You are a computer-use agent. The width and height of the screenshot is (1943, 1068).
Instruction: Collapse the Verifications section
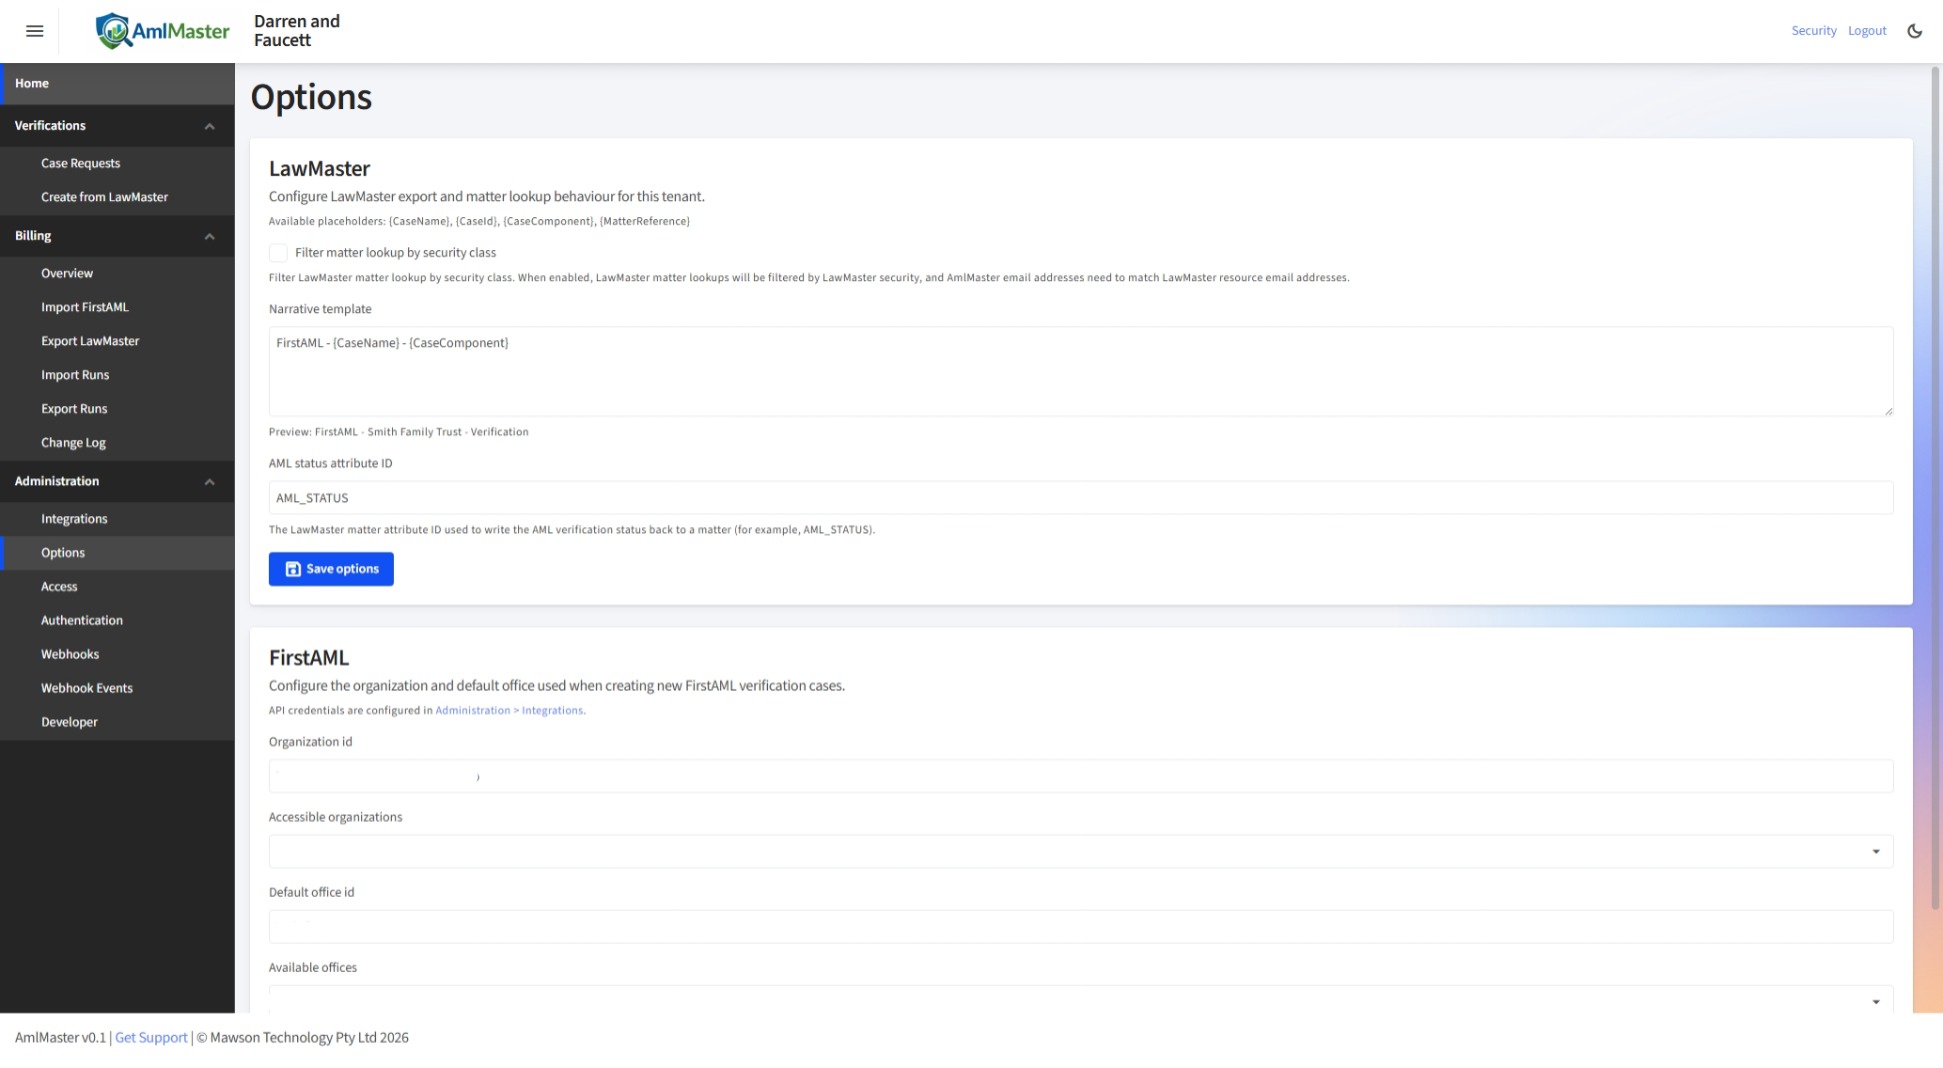pyautogui.click(x=209, y=126)
